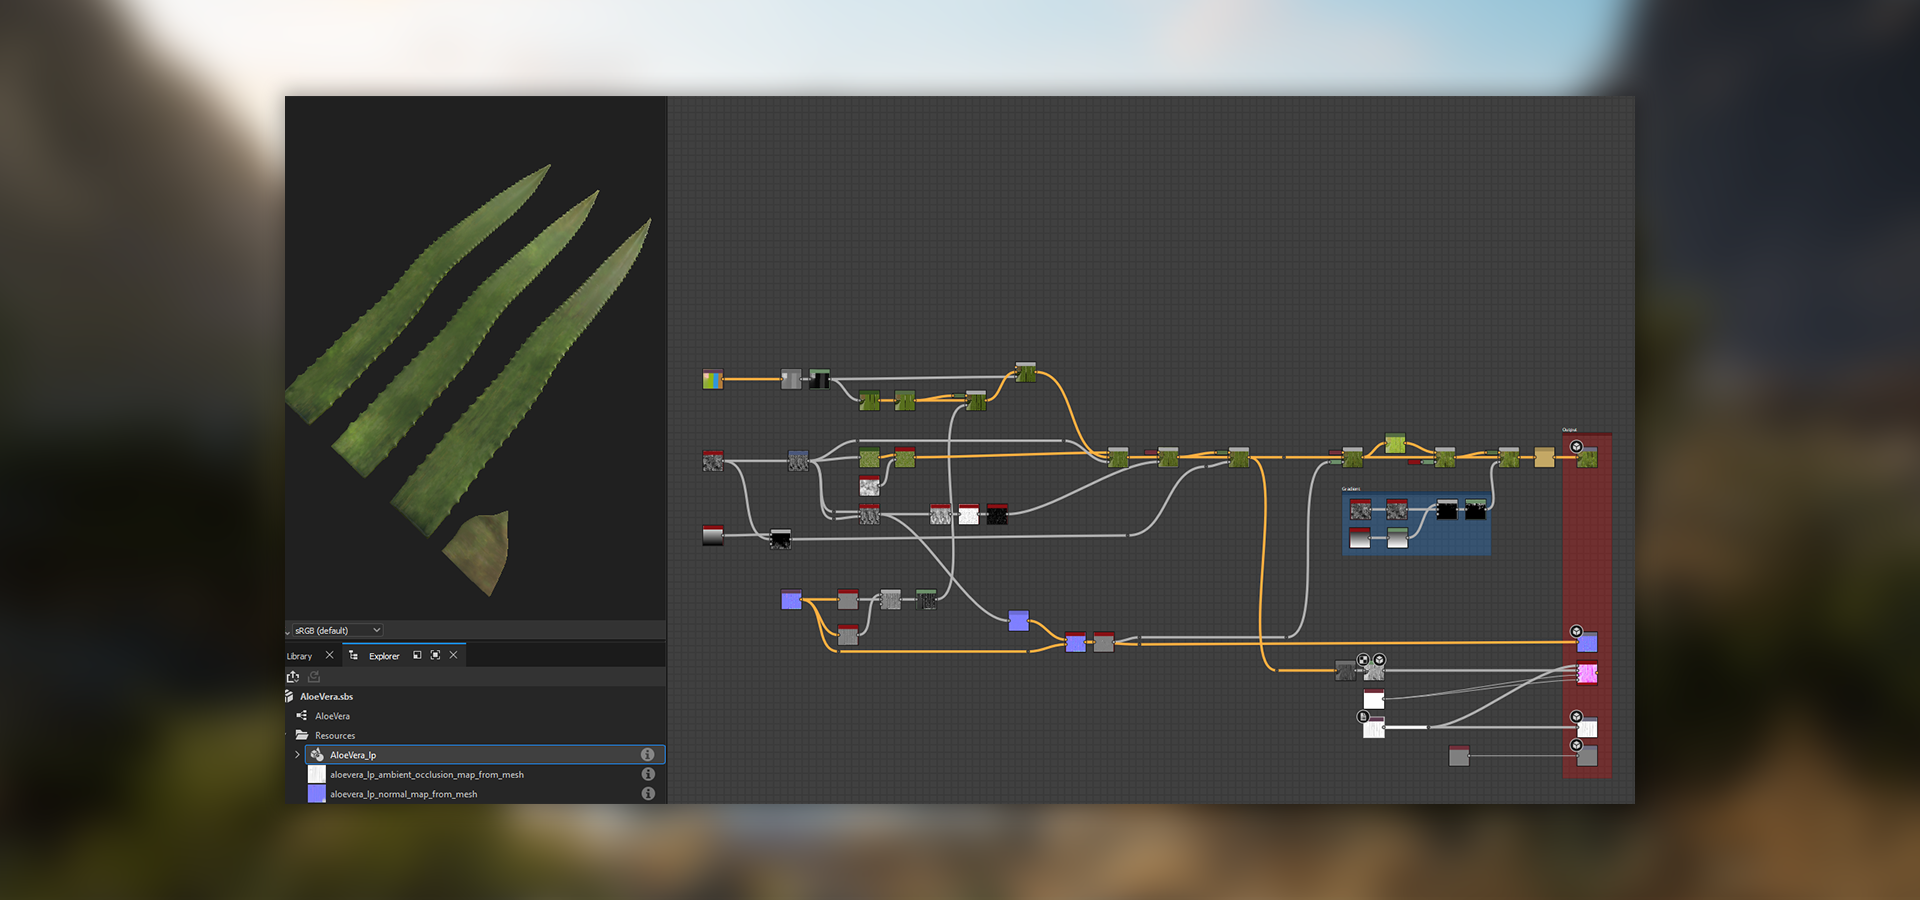Switch to the Explorer tab
The image size is (1920, 900).
point(384,656)
